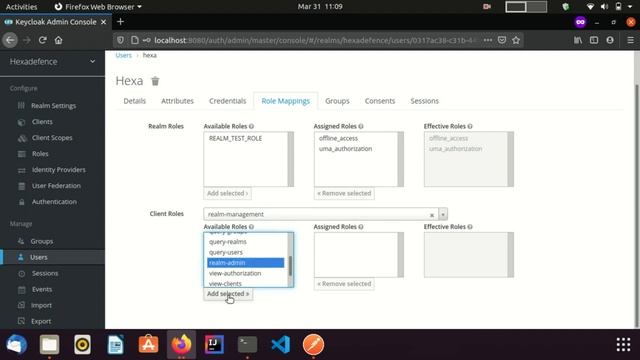
Task: Reload the page in Firefox
Action: pos(42,40)
